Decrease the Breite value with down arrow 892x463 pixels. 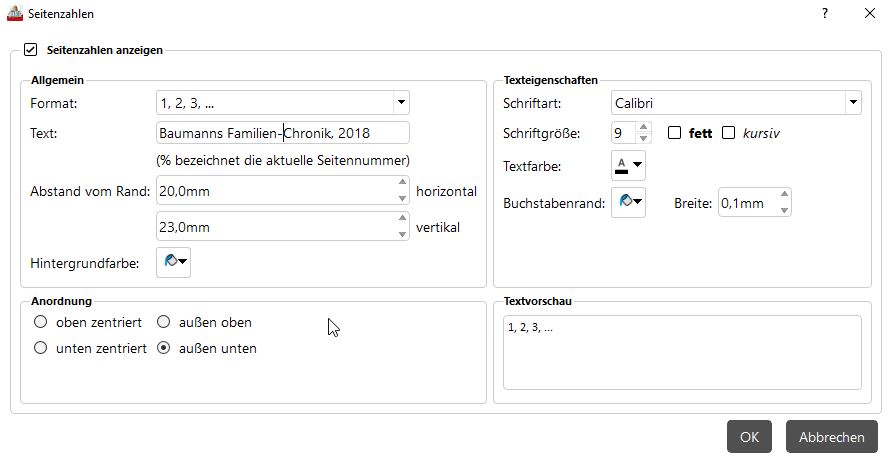click(785, 210)
